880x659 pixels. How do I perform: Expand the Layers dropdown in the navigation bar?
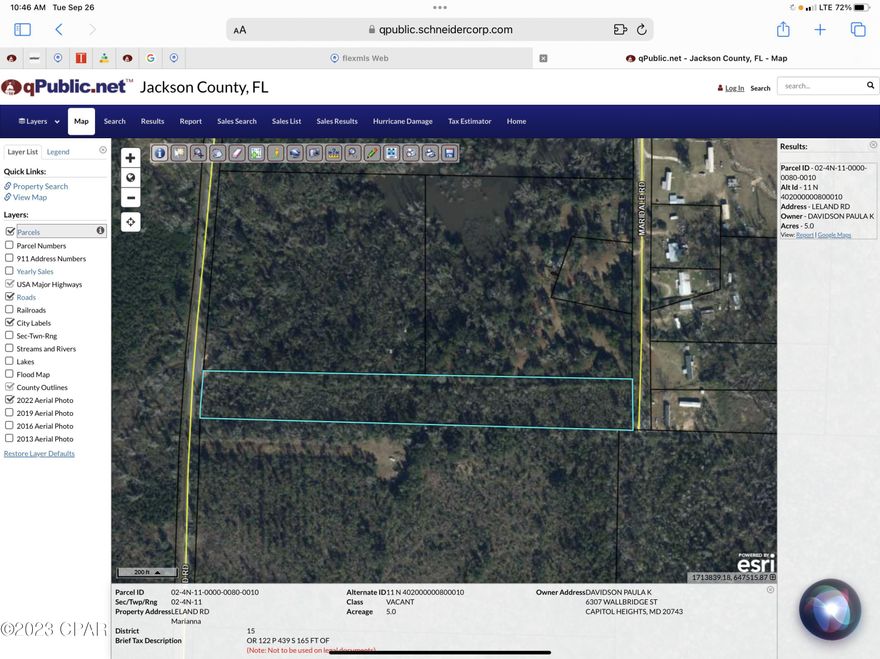click(x=36, y=121)
